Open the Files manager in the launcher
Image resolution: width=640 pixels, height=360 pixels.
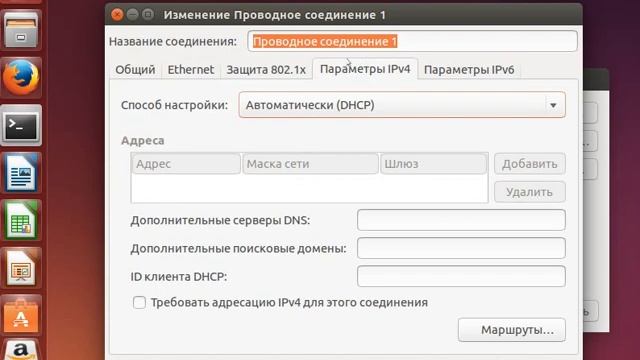pyautogui.click(x=21, y=30)
